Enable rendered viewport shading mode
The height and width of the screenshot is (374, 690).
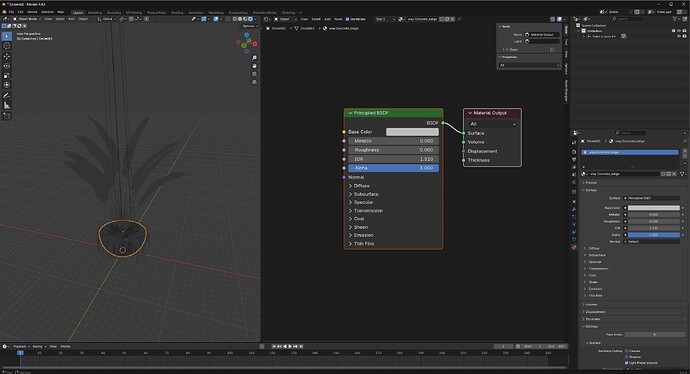coord(250,19)
